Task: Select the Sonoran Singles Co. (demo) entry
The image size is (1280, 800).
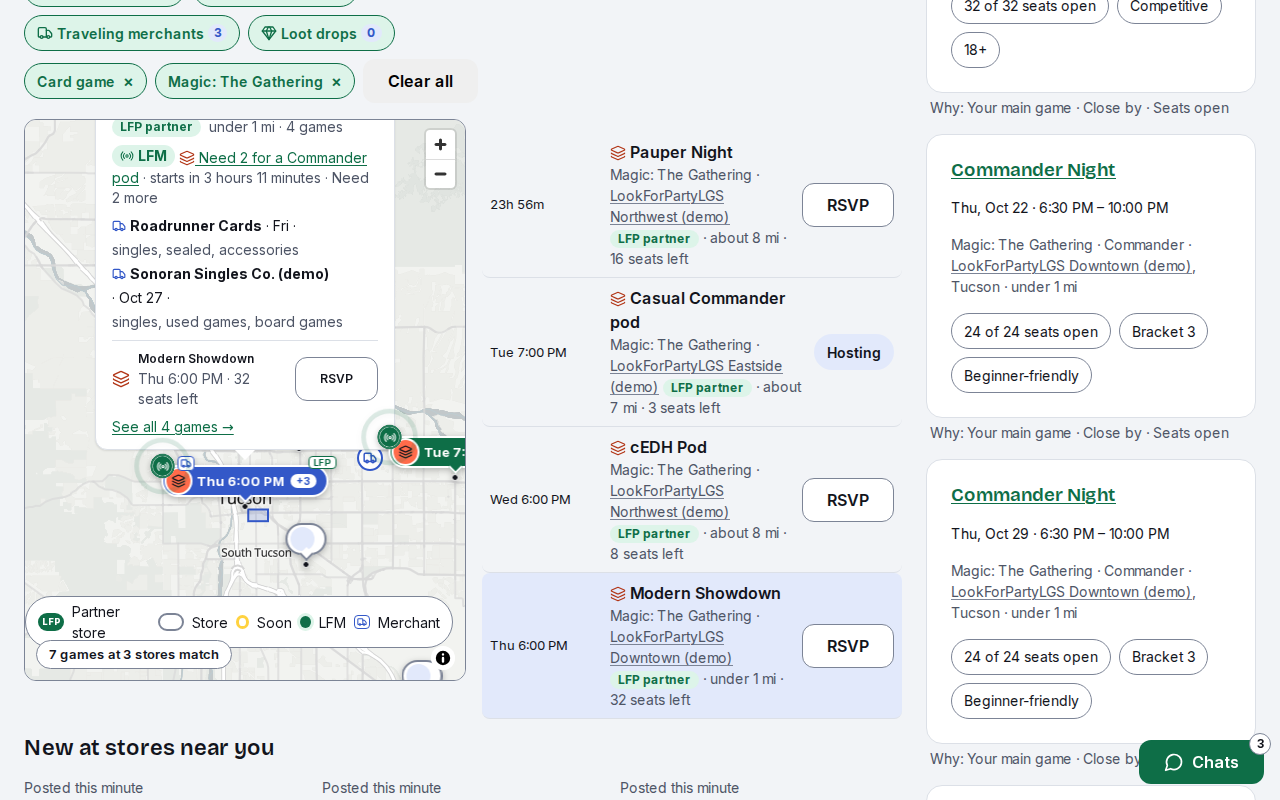Action: [x=229, y=274]
